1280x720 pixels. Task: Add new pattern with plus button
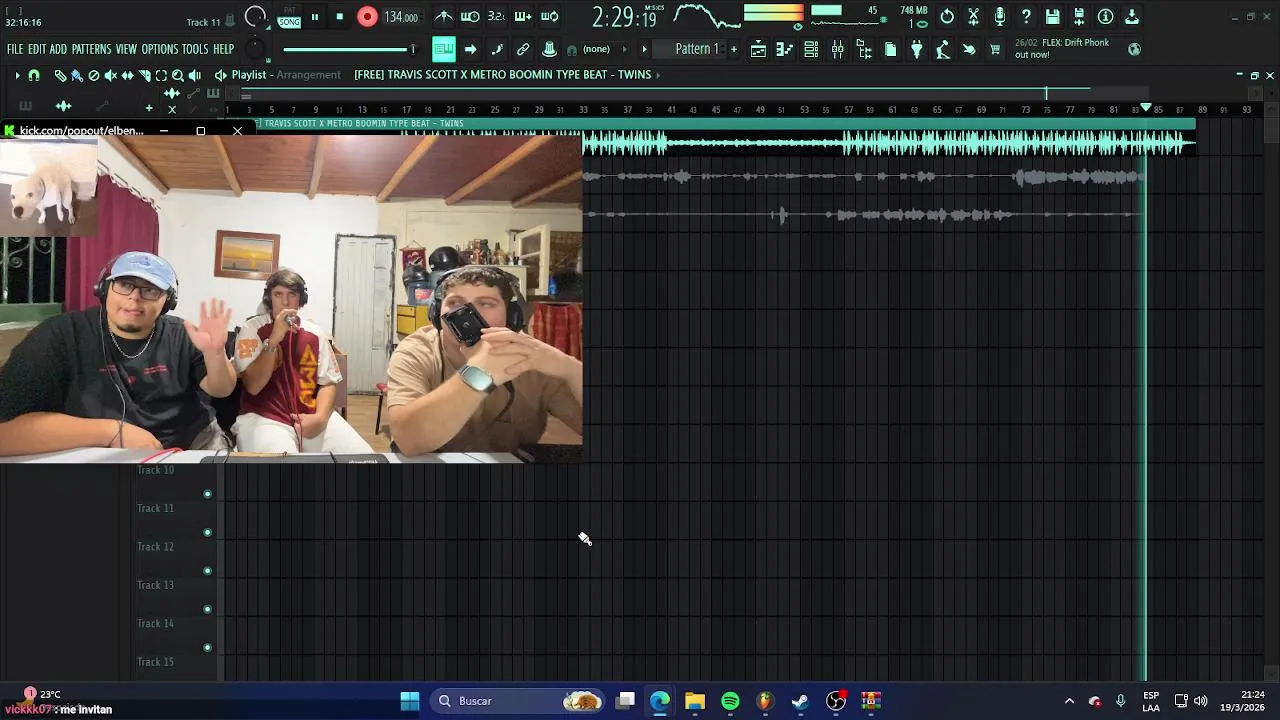[x=733, y=49]
